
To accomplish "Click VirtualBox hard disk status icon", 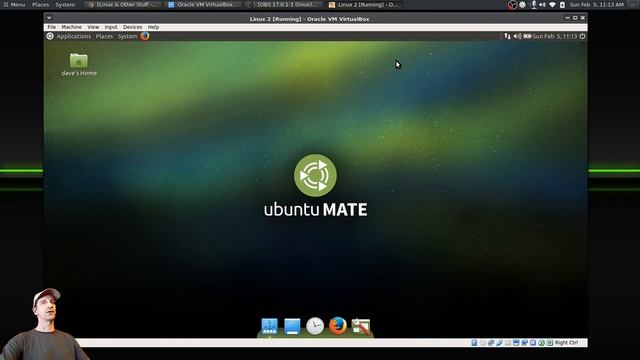I will [474, 342].
